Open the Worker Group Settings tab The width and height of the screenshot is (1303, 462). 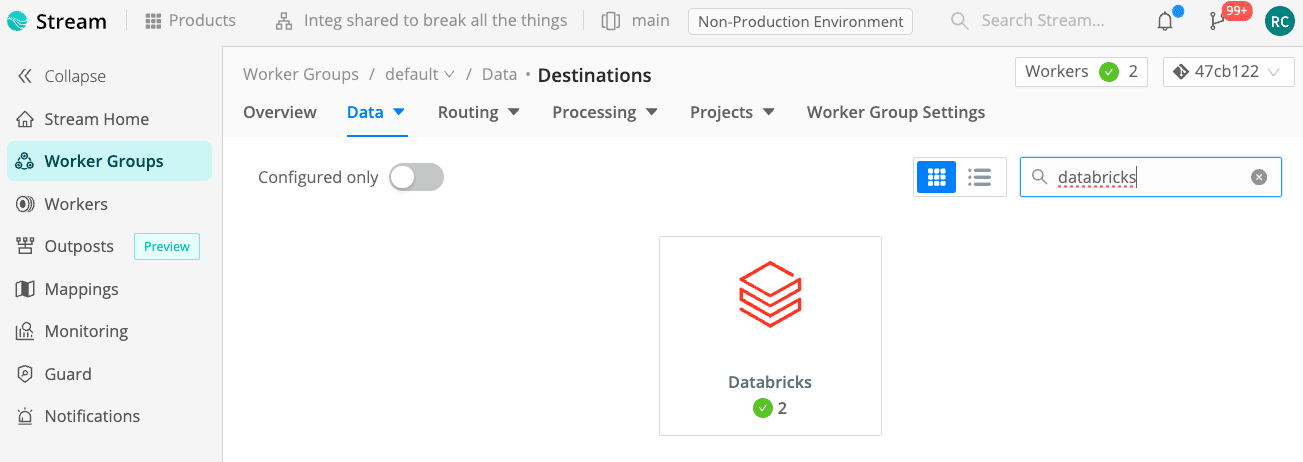[x=895, y=112]
